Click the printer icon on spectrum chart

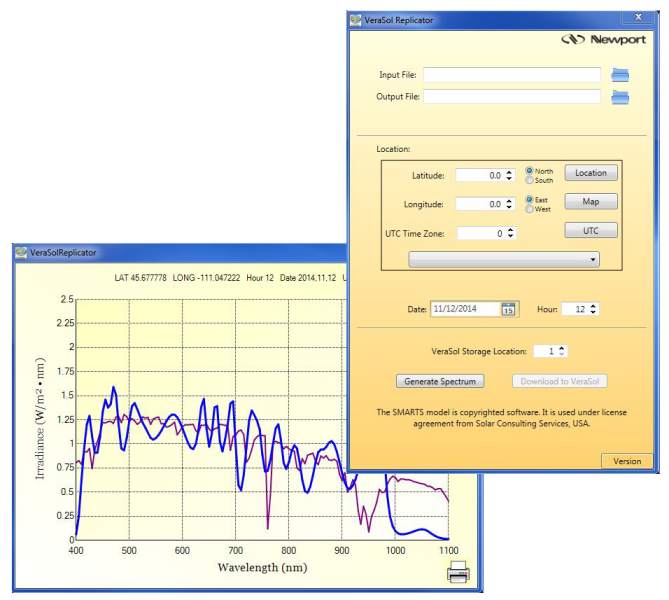pos(458,572)
